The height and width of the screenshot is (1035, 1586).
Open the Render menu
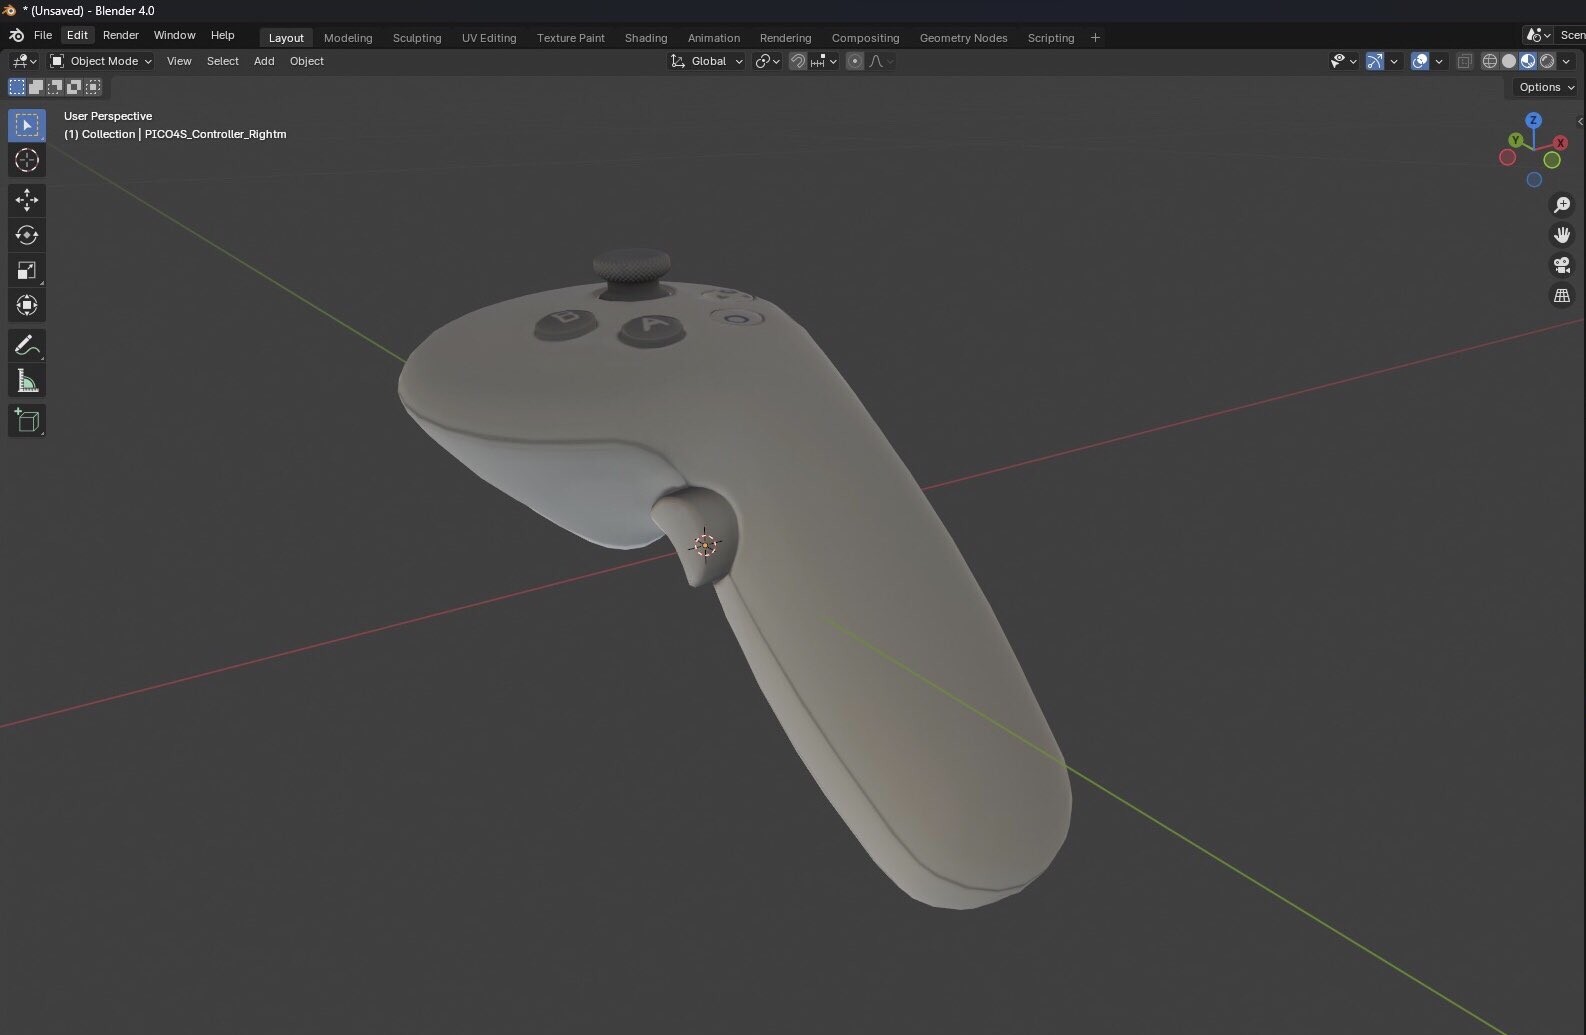click(121, 35)
